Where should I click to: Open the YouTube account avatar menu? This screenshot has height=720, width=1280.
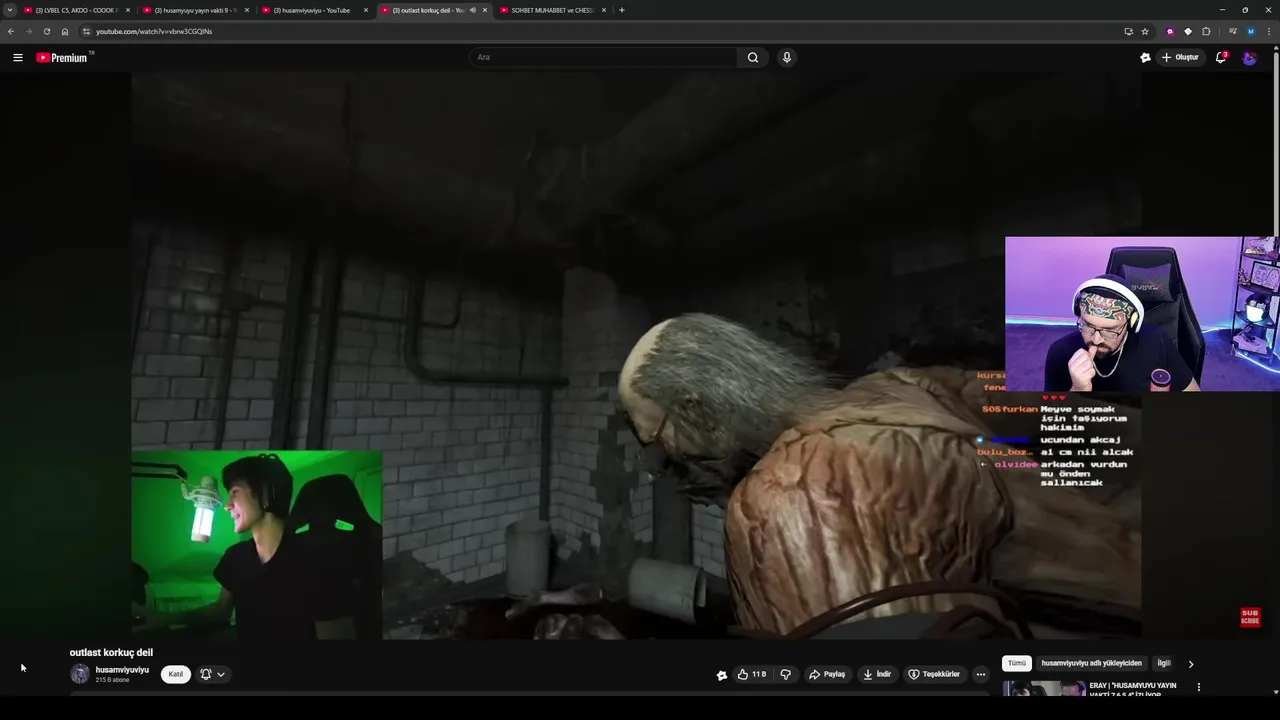[1249, 57]
